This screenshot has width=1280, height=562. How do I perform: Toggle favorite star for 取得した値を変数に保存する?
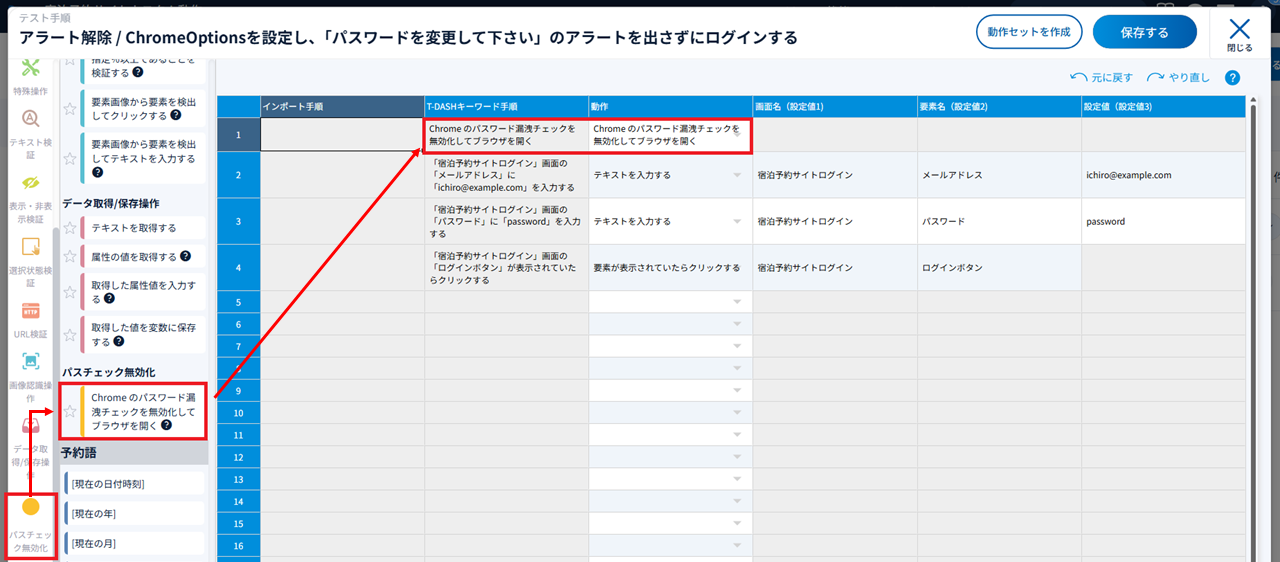70,334
